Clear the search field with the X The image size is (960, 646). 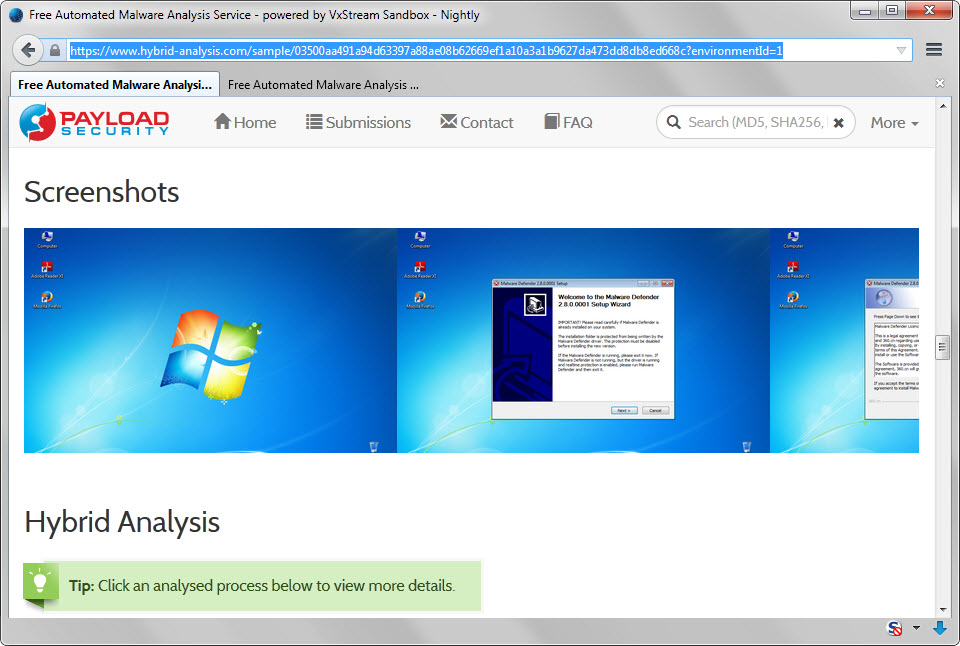[839, 123]
